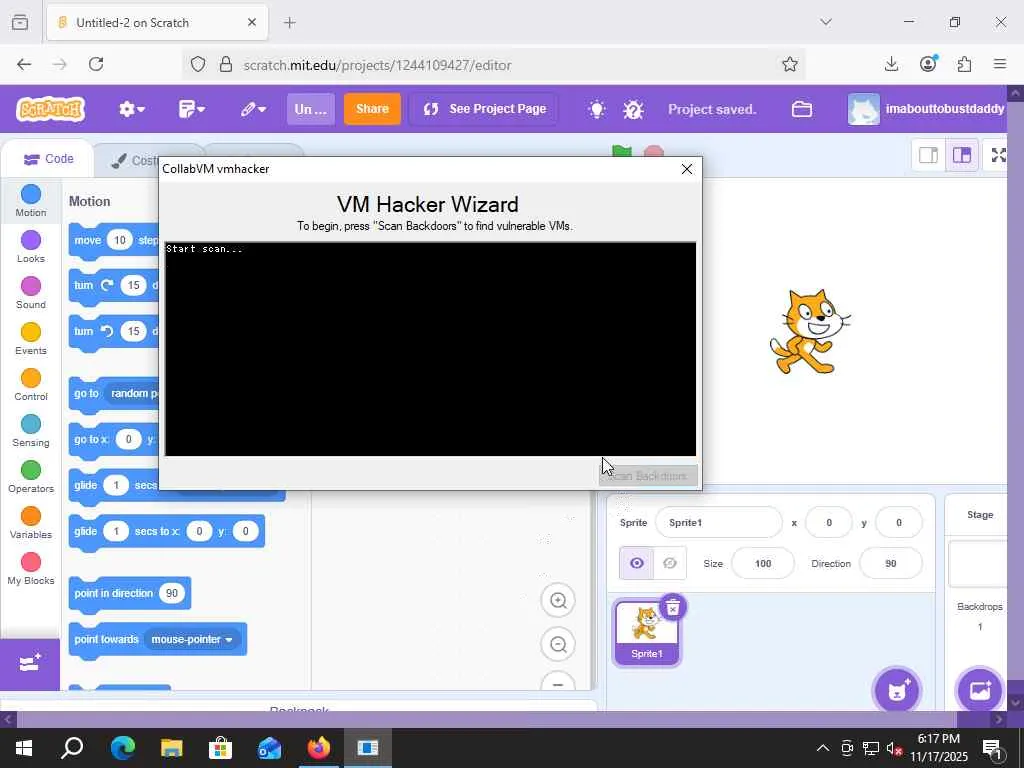Open Firefox application menu
The width and height of the screenshot is (1024, 768).
point(1000,64)
